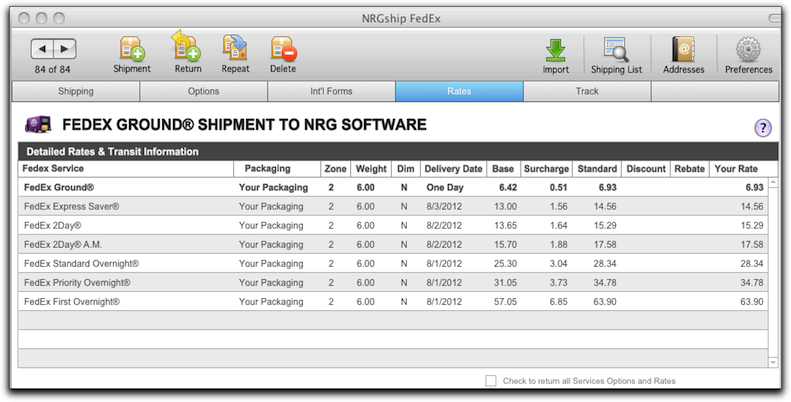The height and width of the screenshot is (402, 791).
Task: Go to previous shipment record arrow
Action: [x=42, y=48]
